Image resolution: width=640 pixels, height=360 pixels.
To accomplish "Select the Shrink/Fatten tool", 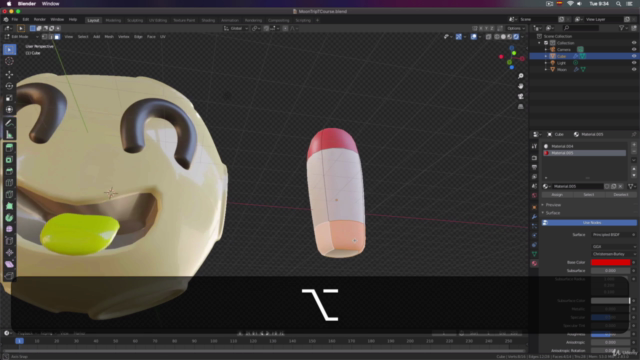I will tap(9, 253).
